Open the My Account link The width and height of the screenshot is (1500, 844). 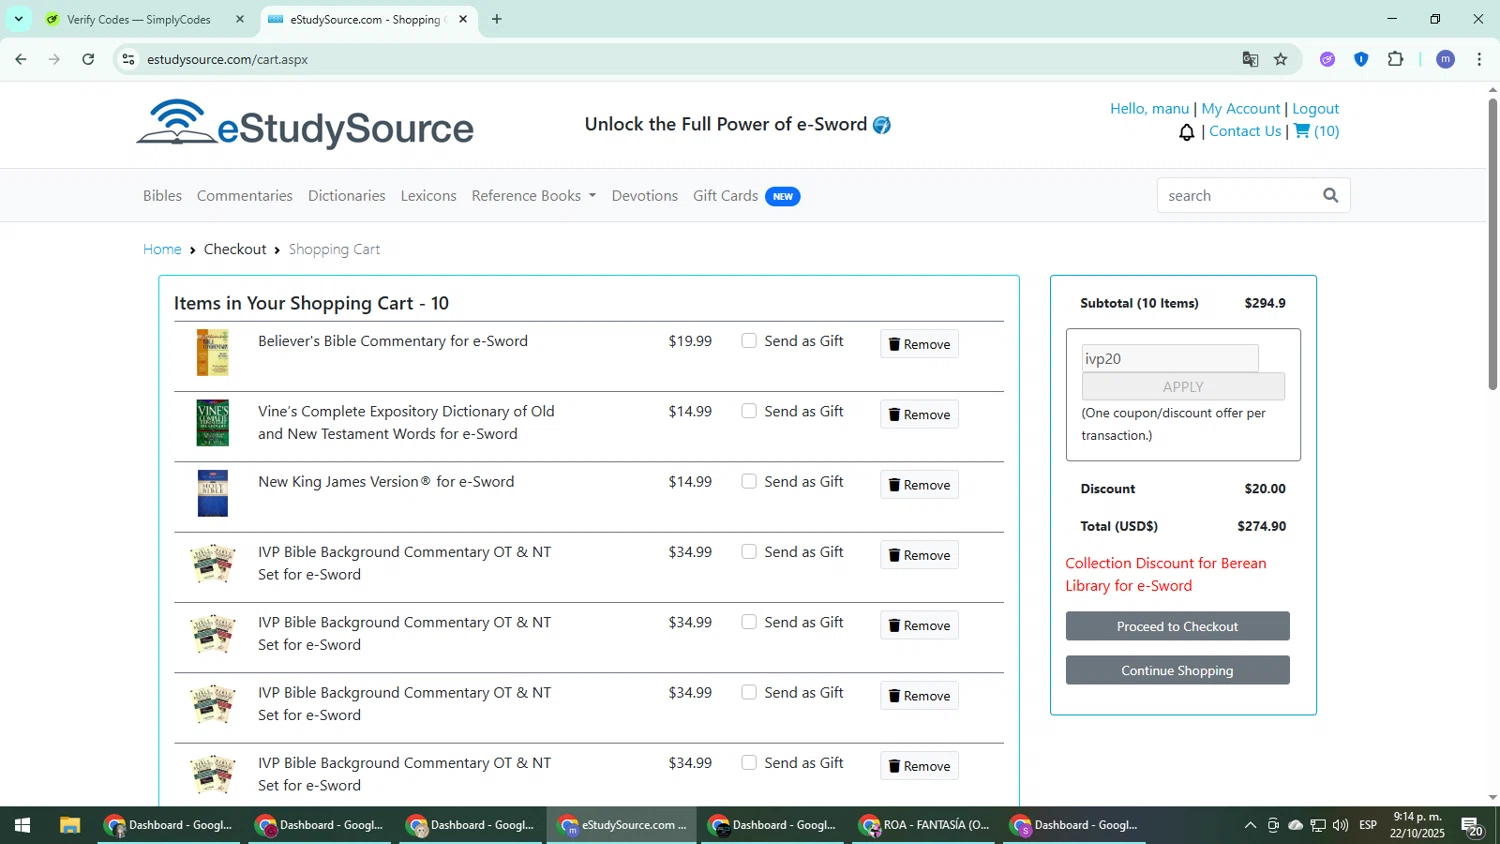[1240, 108]
